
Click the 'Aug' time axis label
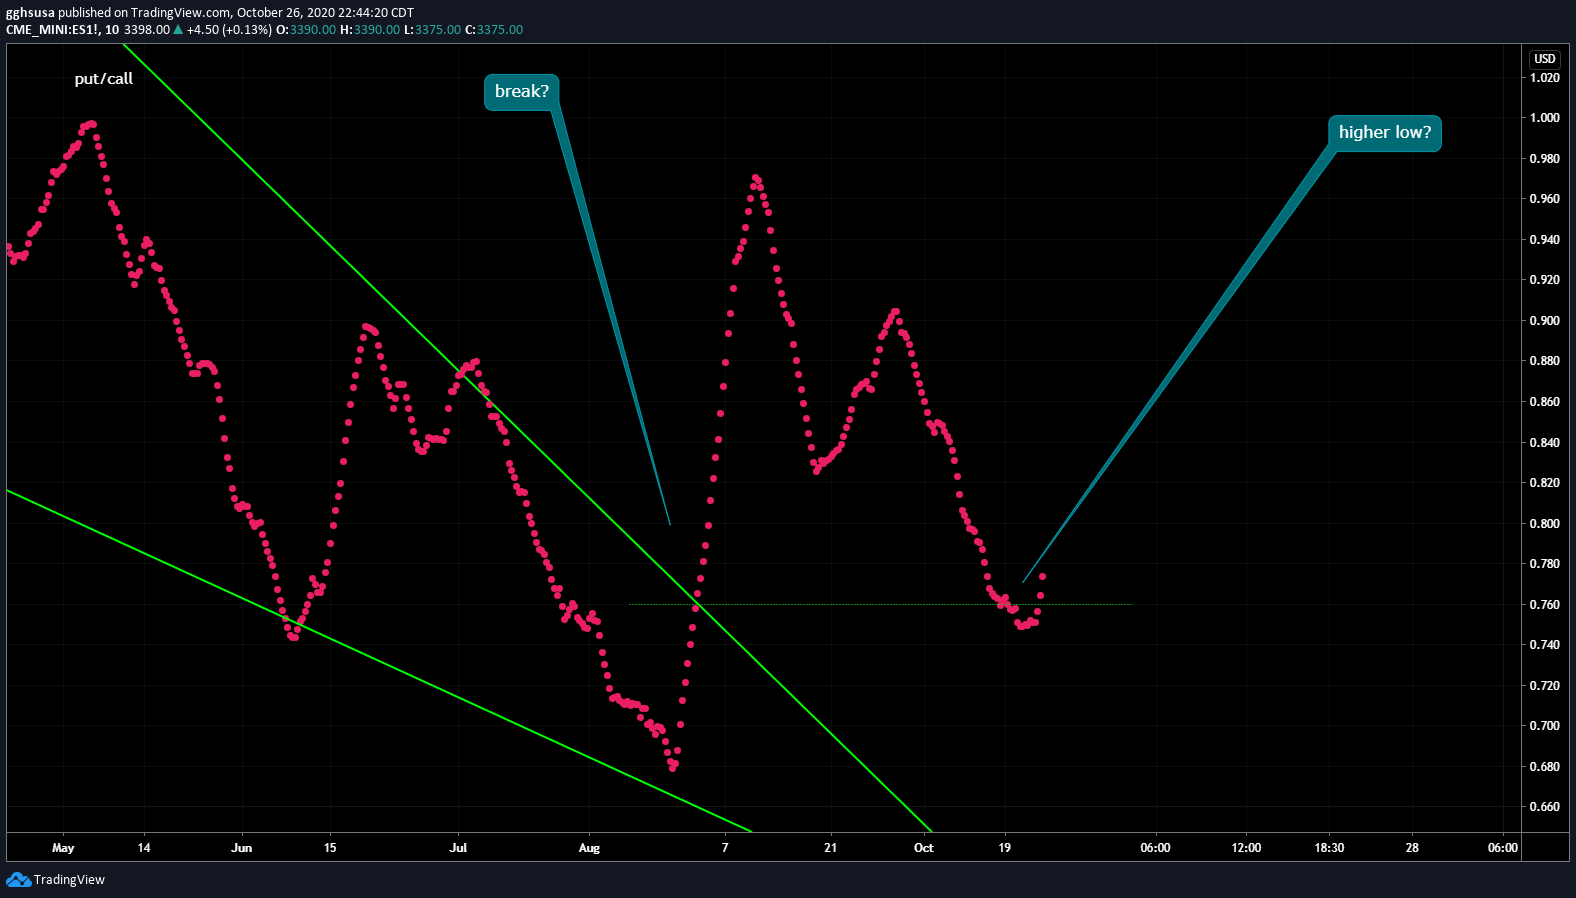[589, 848]
